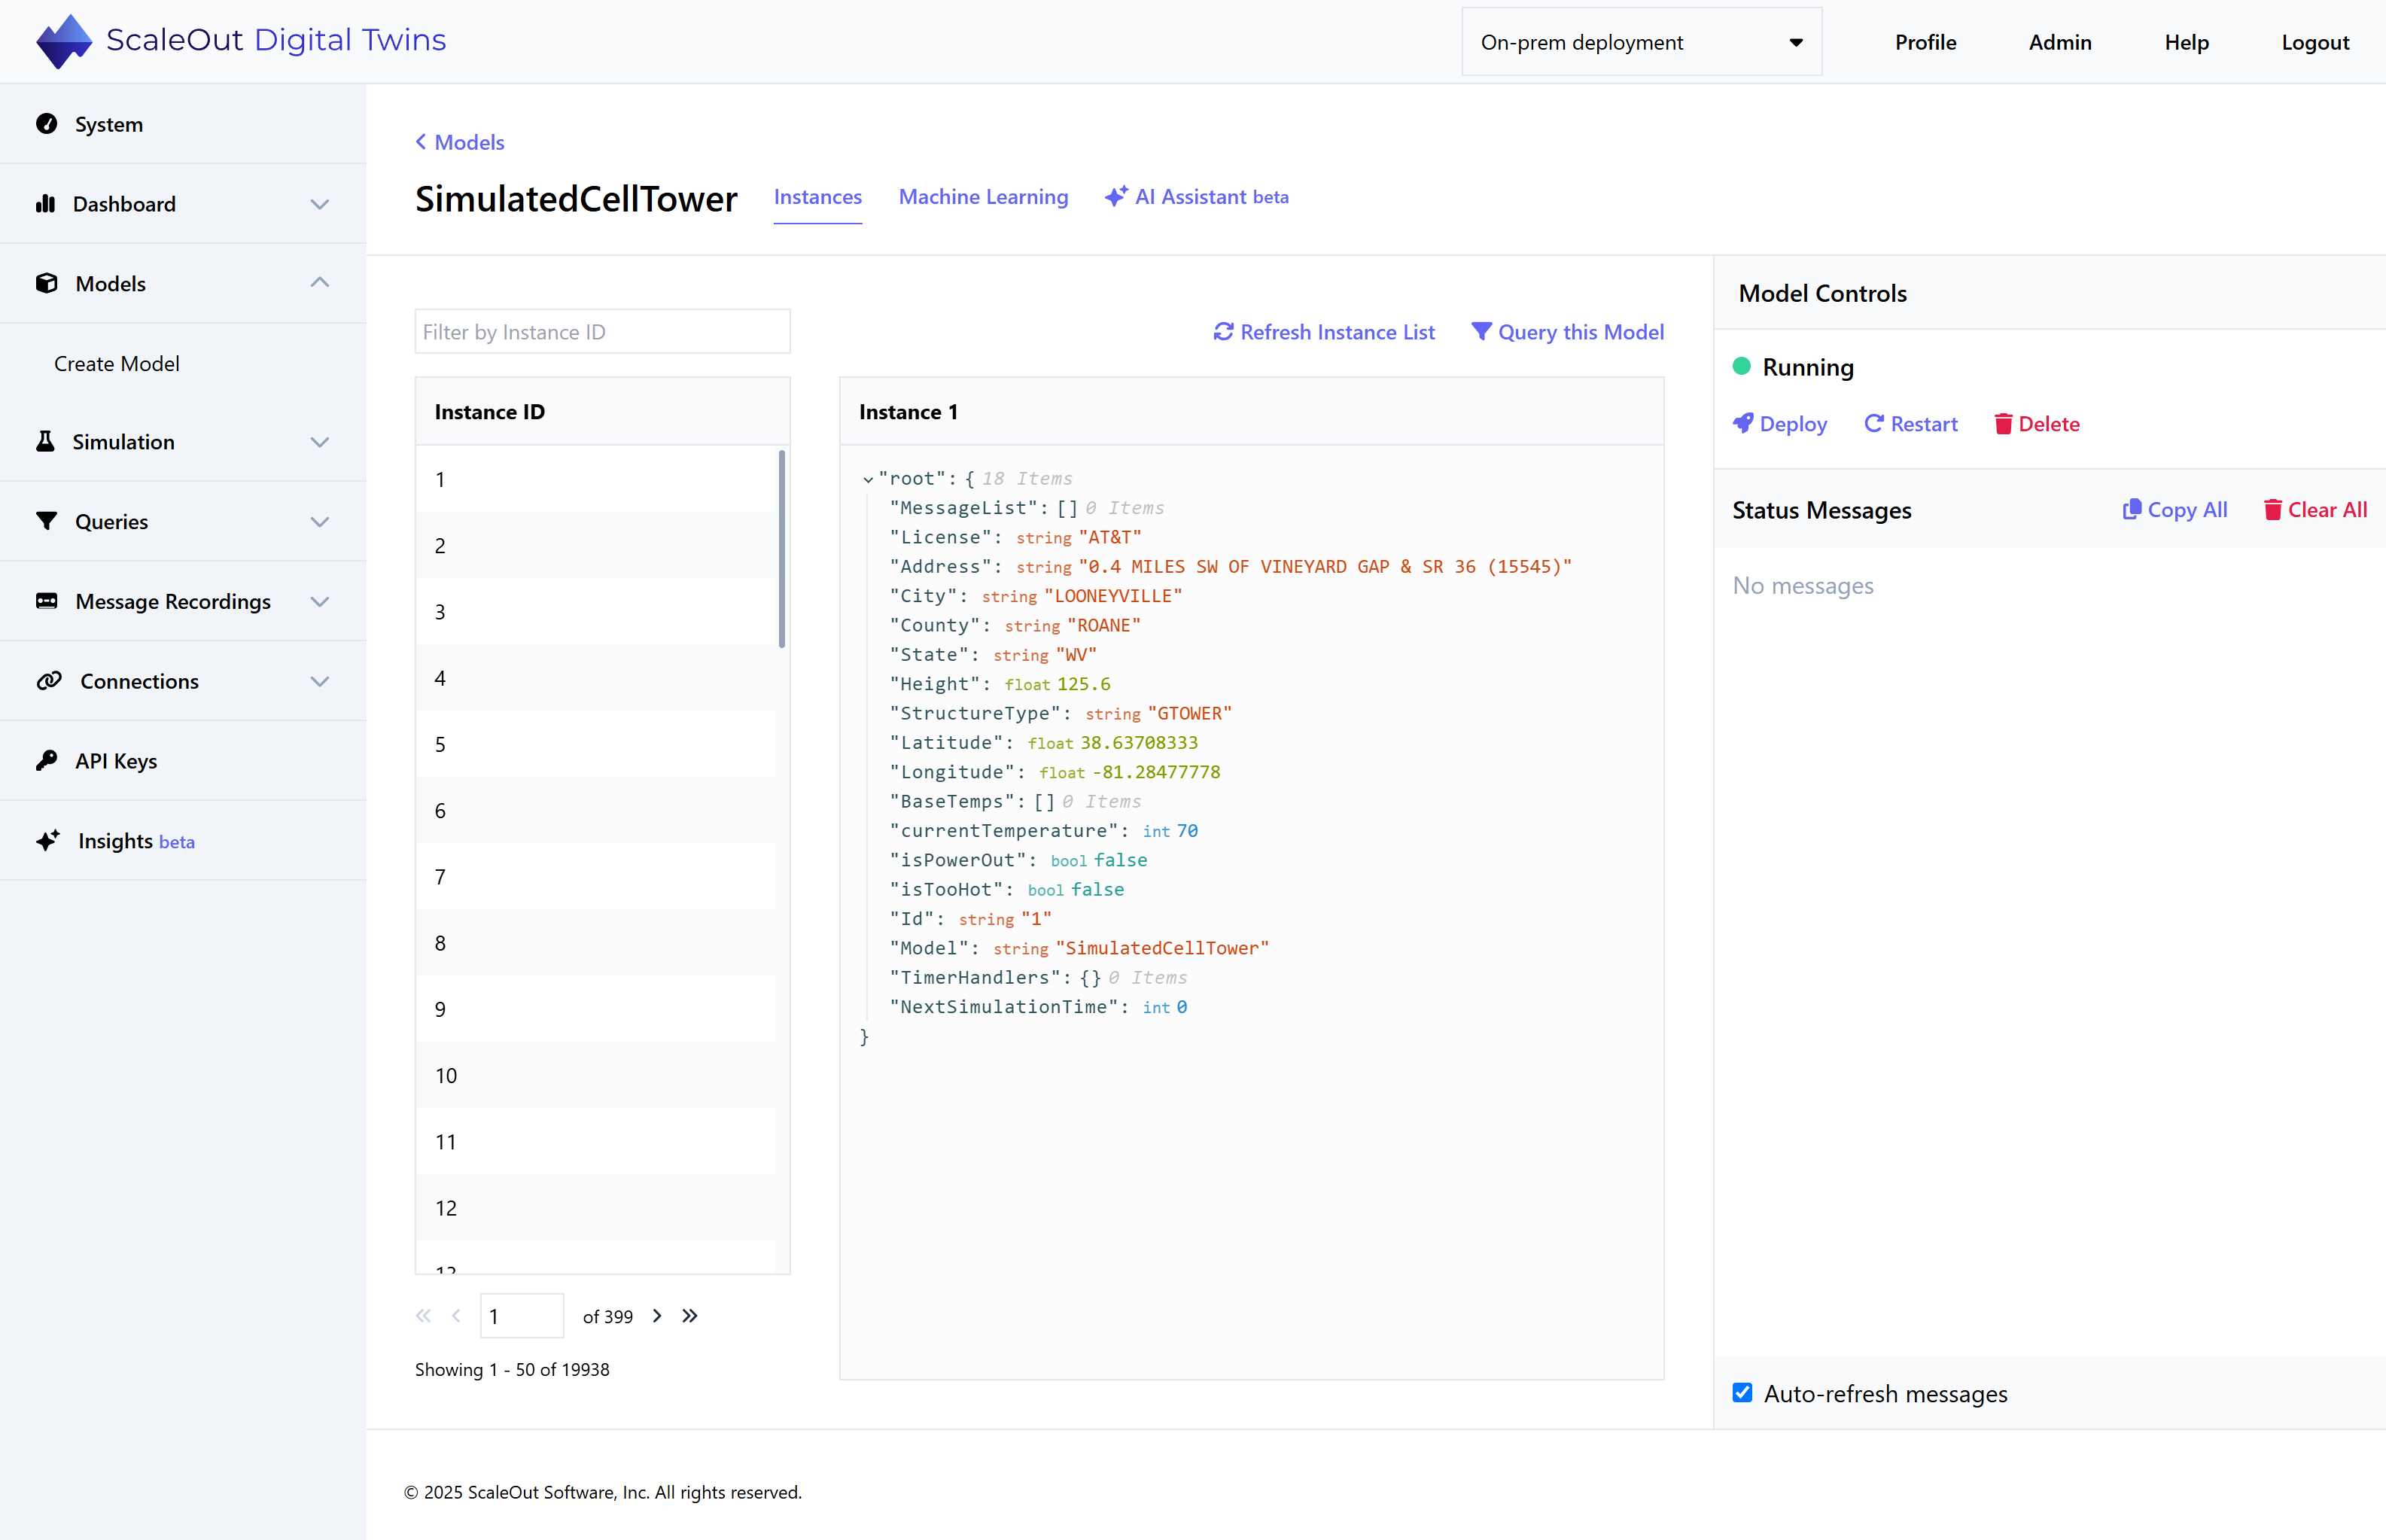The image size is (2386, 1540).
Task: Click the "GTOWER" StructureType value
Action: [1189, 713]
